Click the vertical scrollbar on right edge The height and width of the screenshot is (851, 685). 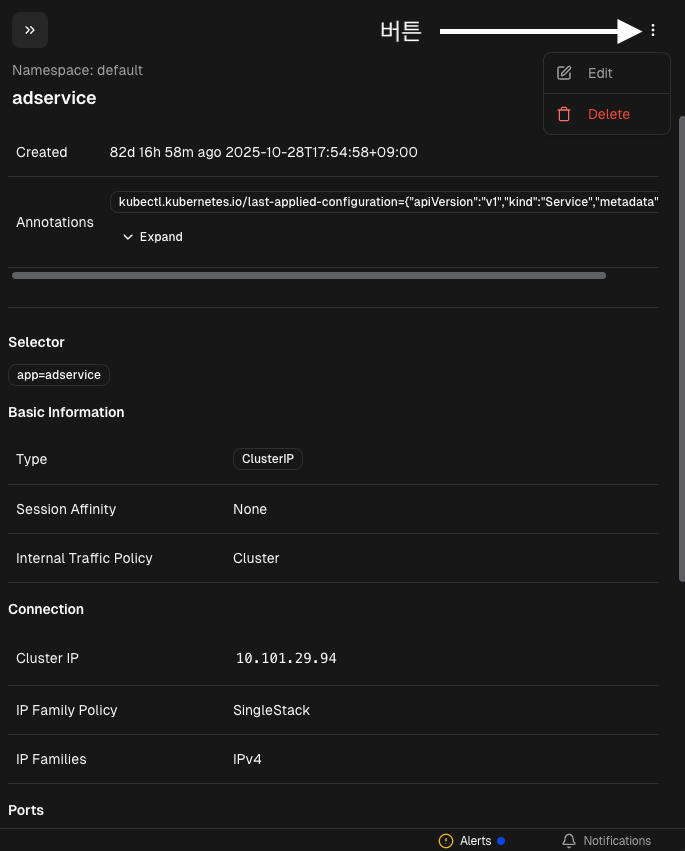click(x=681, y=350)
